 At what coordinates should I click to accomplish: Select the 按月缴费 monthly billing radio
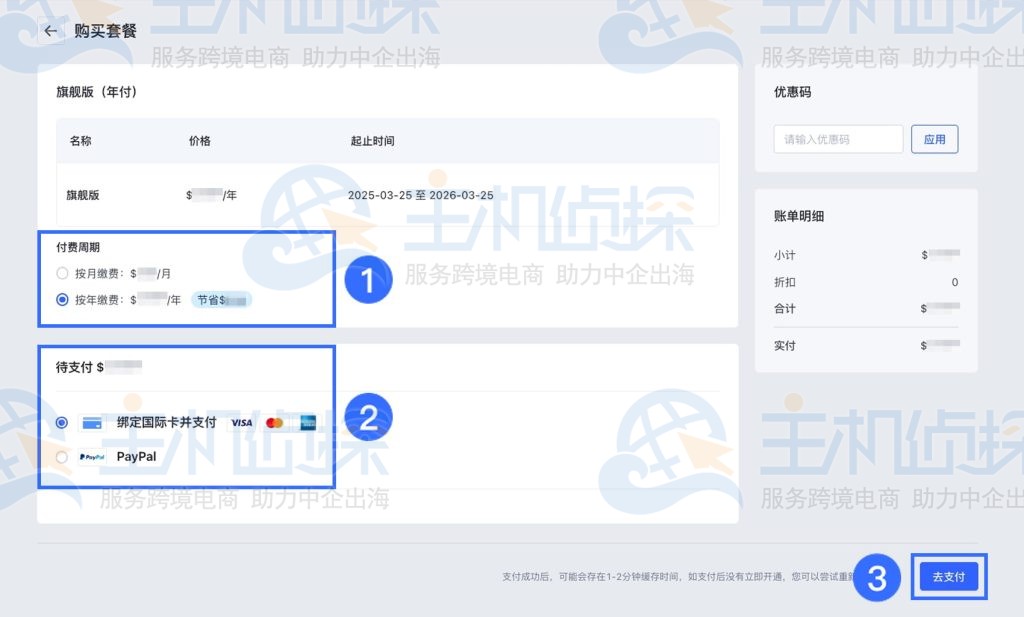coord(60,272)
